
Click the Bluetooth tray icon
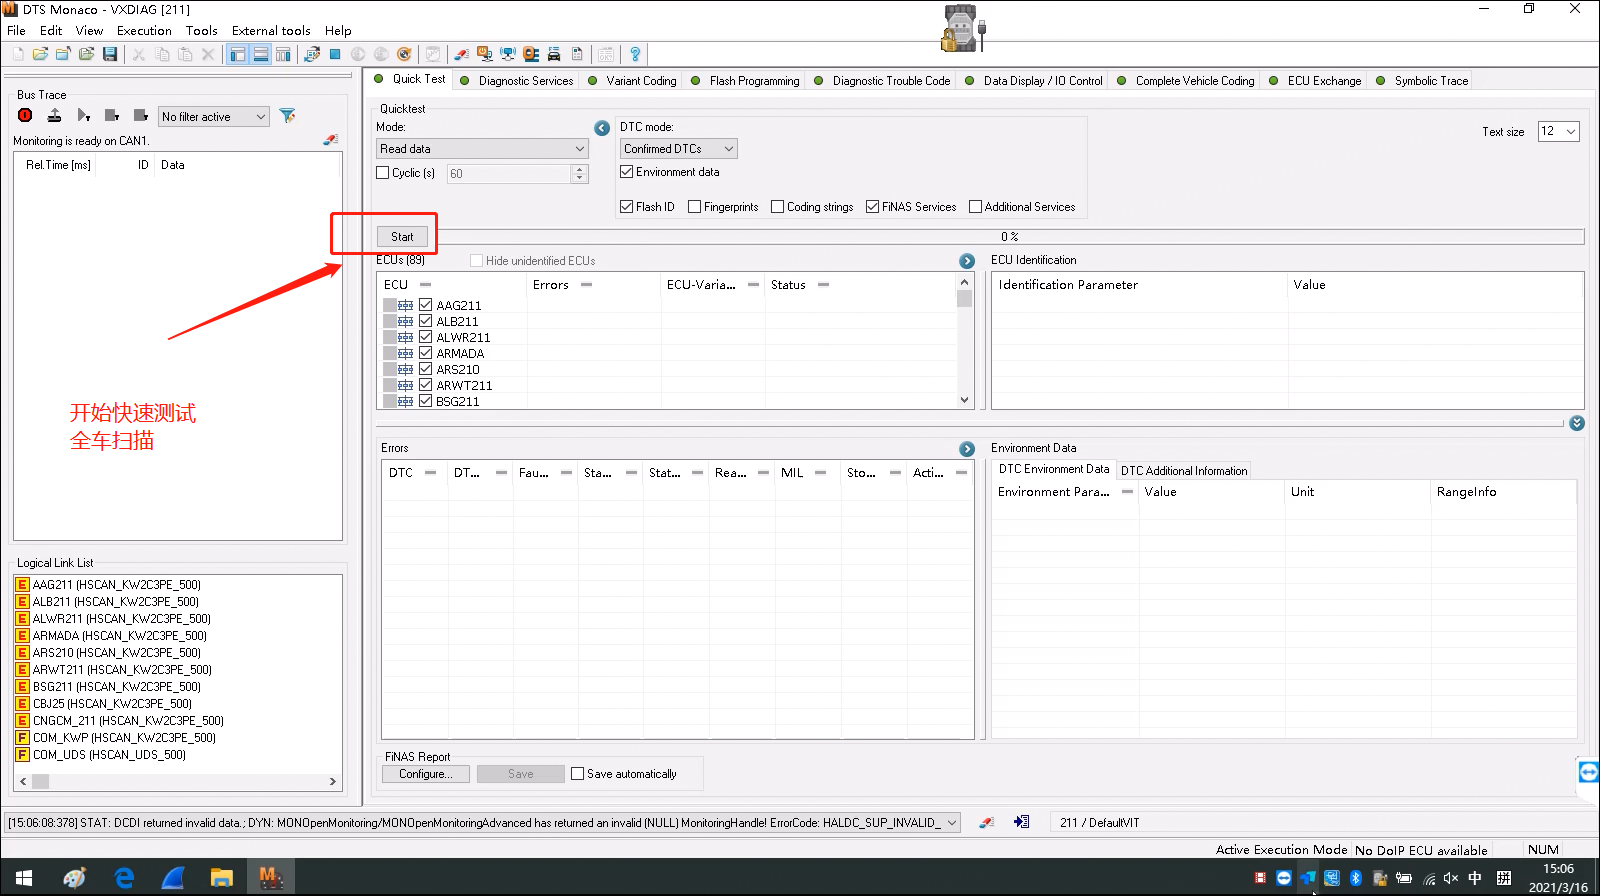click(1356, 878)
